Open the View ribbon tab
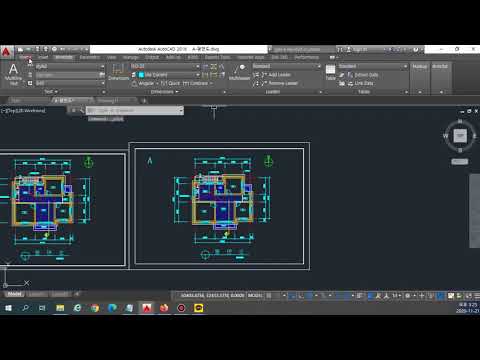480x360 pixels. 111,57
